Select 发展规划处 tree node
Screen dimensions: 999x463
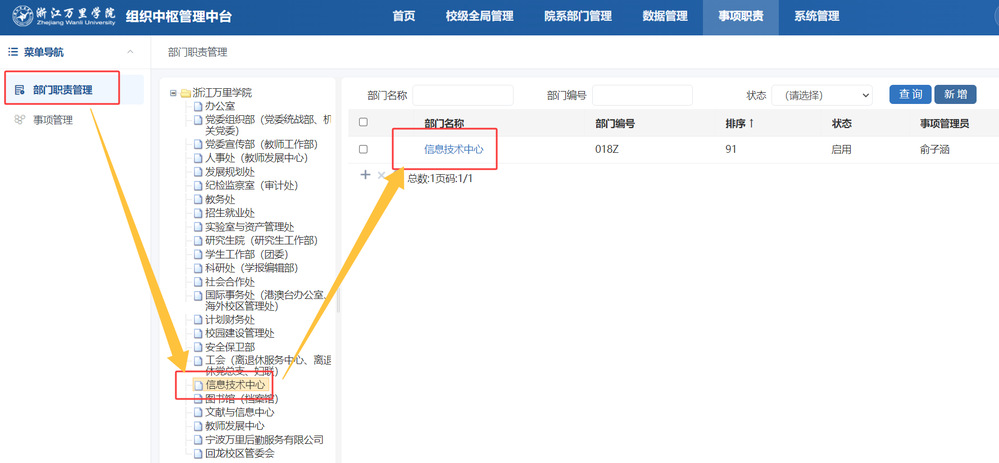(230, 172)
